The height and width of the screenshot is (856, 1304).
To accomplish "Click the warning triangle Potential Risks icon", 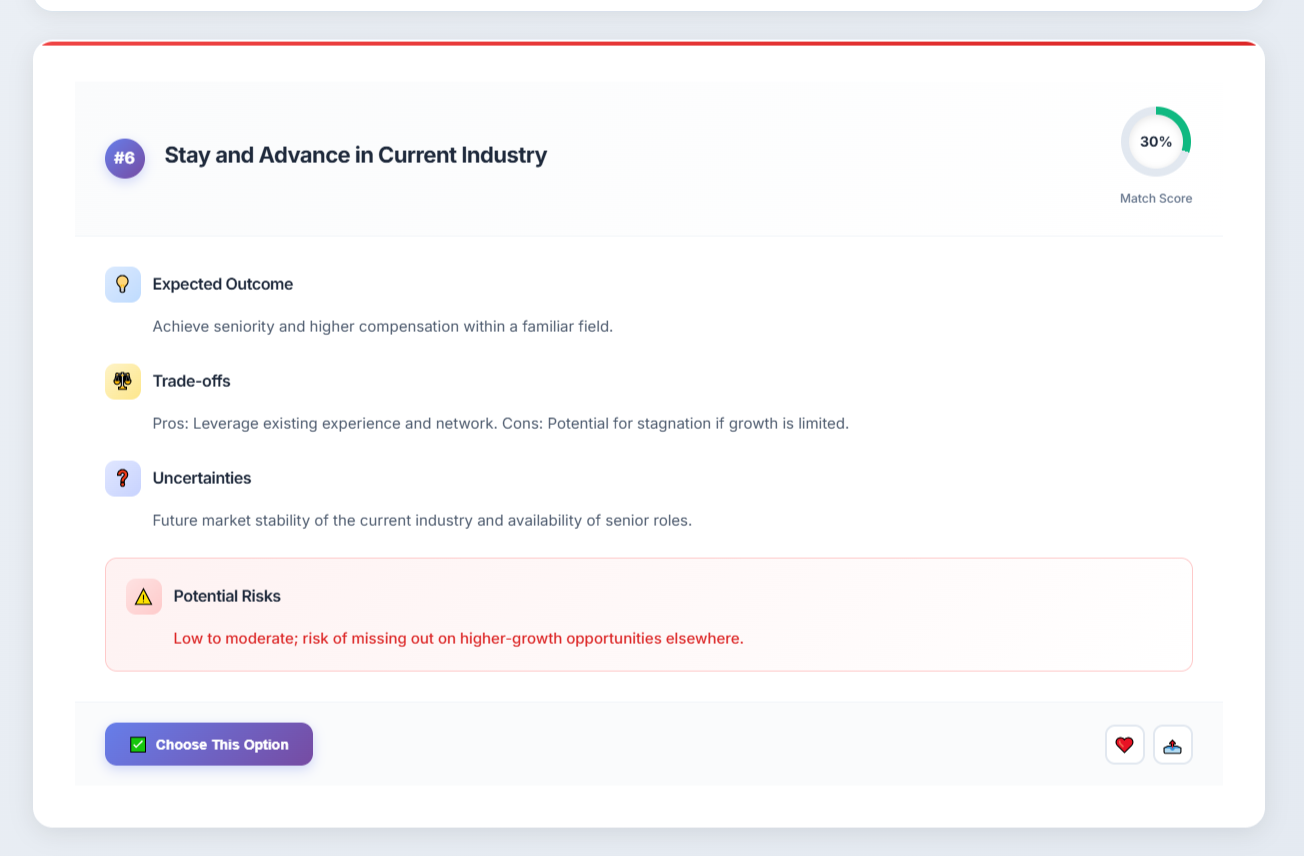I will (x=144, y=596).
